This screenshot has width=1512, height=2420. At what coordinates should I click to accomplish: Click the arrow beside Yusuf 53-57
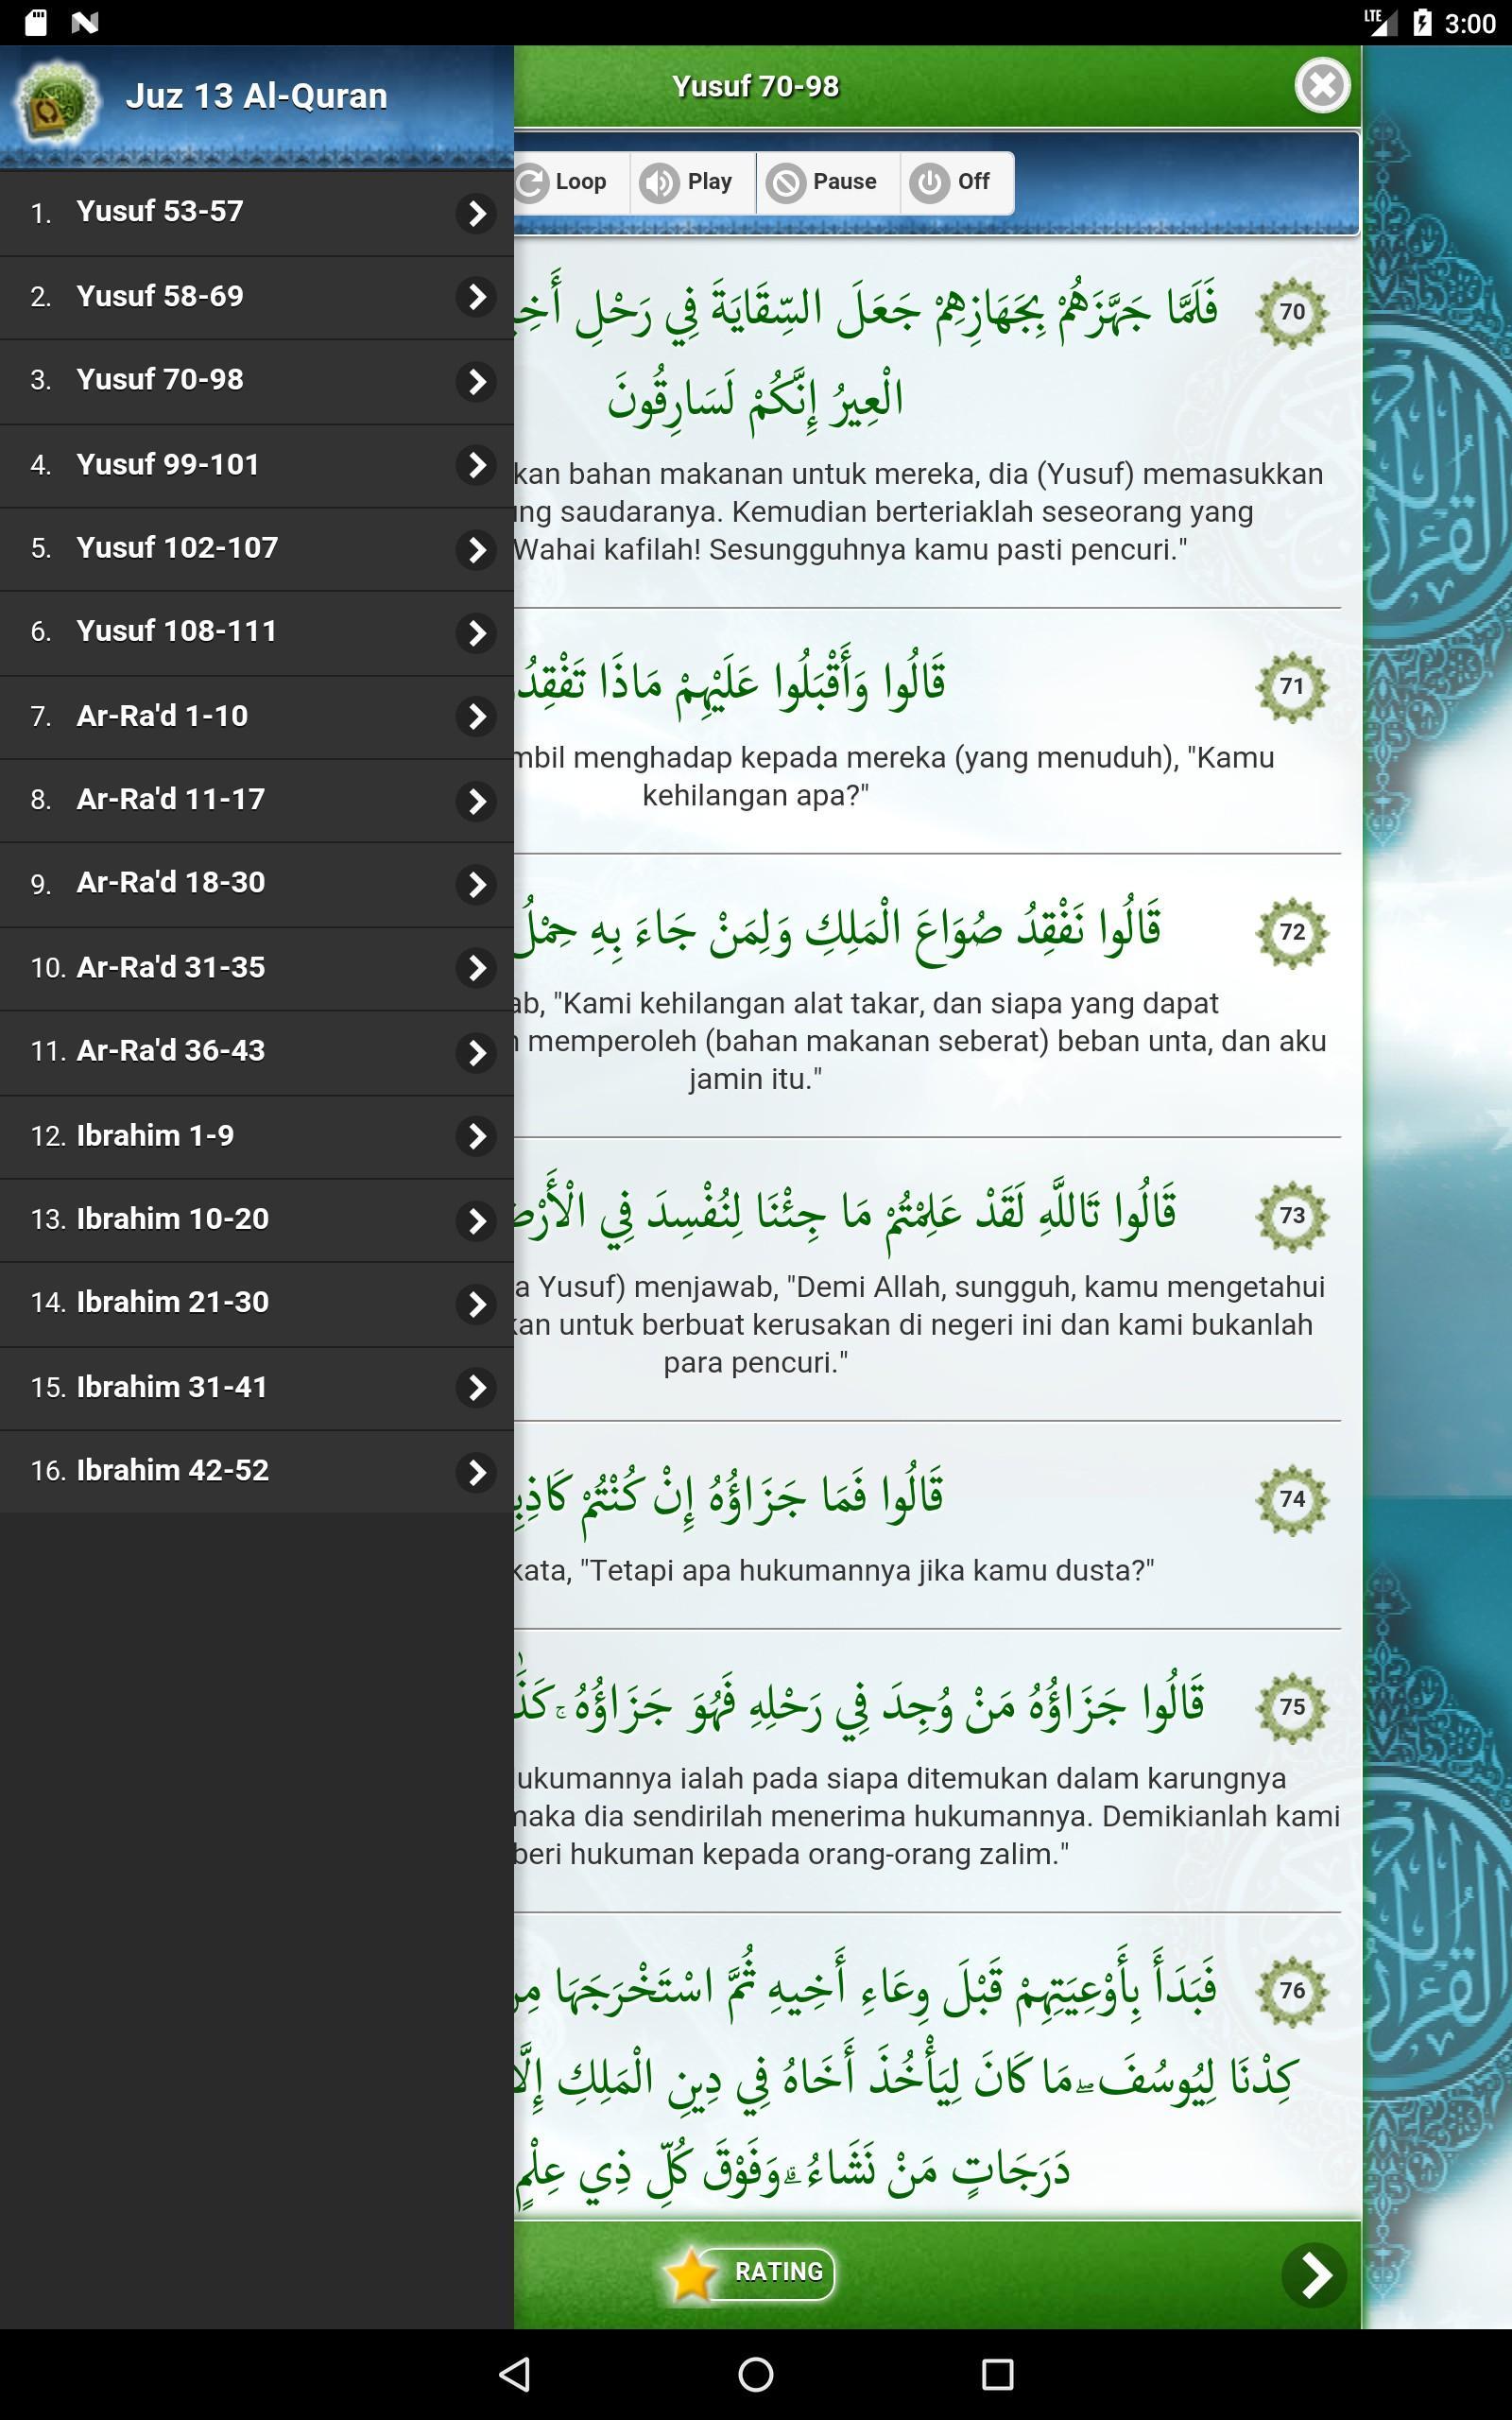point(477,213)
